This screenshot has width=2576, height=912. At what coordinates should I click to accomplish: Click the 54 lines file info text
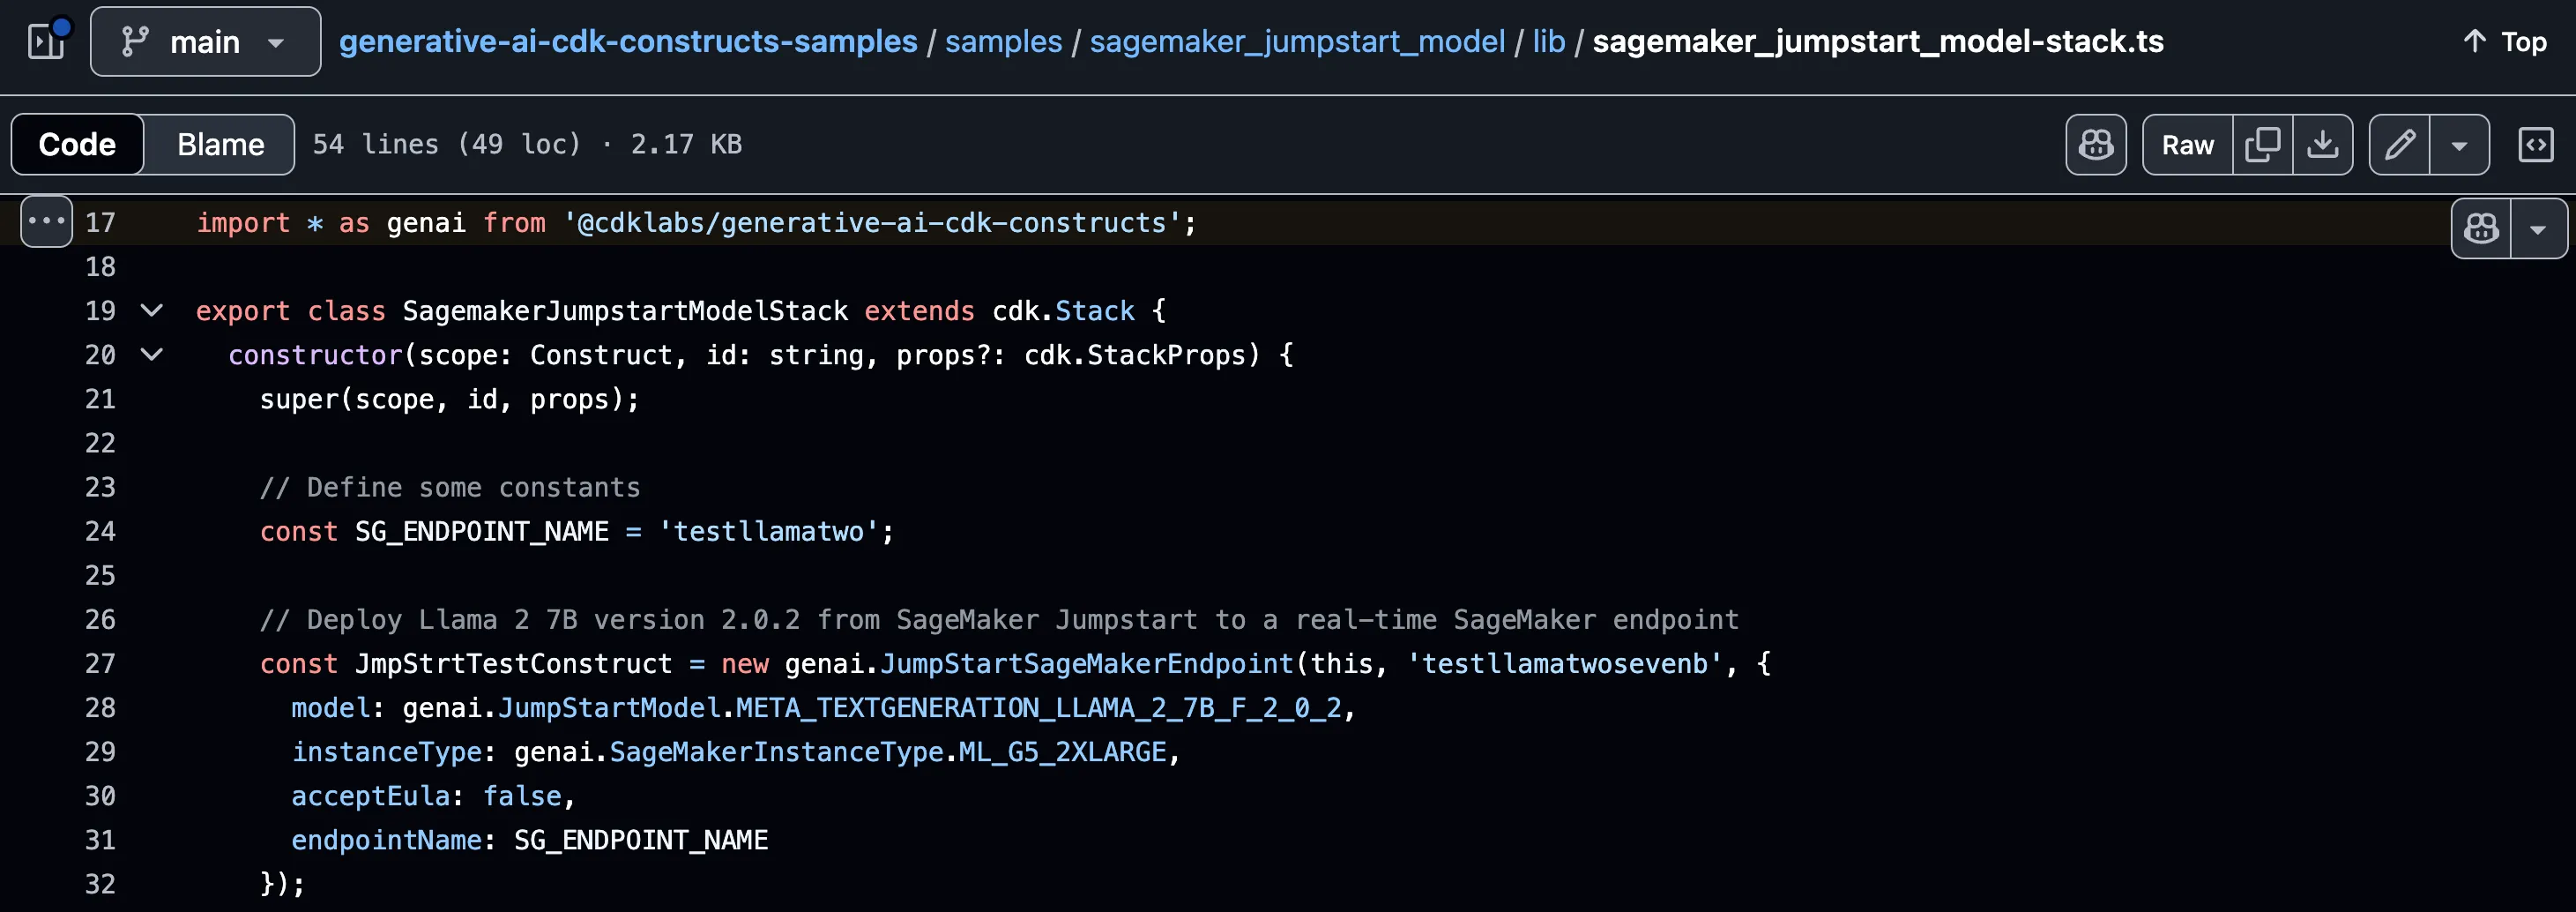527,144
